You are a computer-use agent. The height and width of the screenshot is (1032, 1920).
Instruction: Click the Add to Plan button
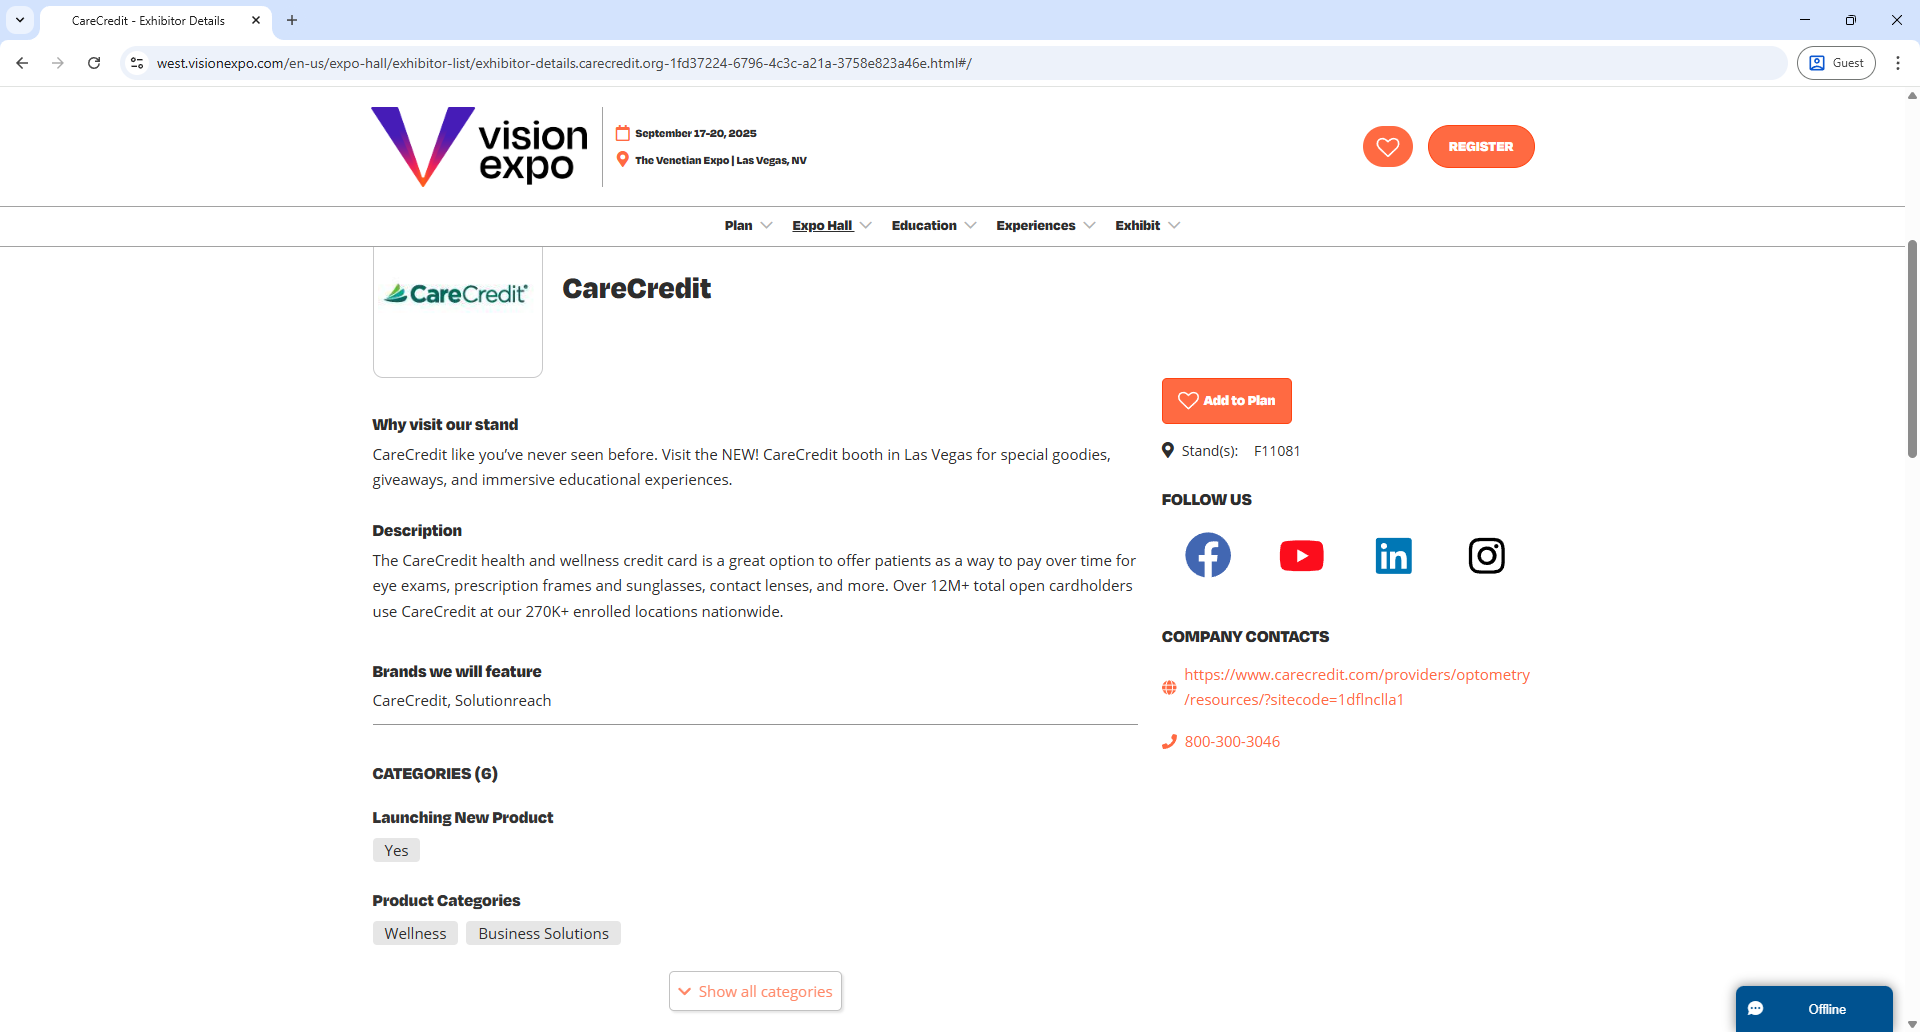[x=1227, y=400]
